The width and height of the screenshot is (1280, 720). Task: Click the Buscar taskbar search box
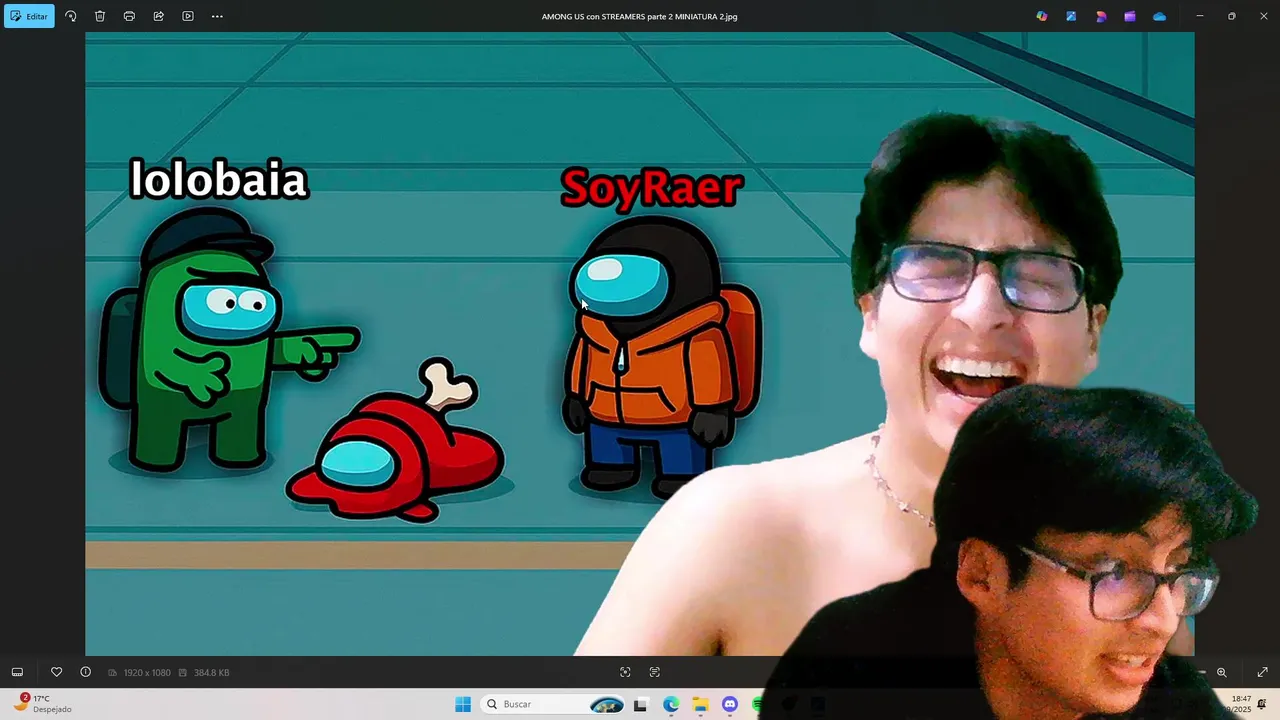click(553, 704)
